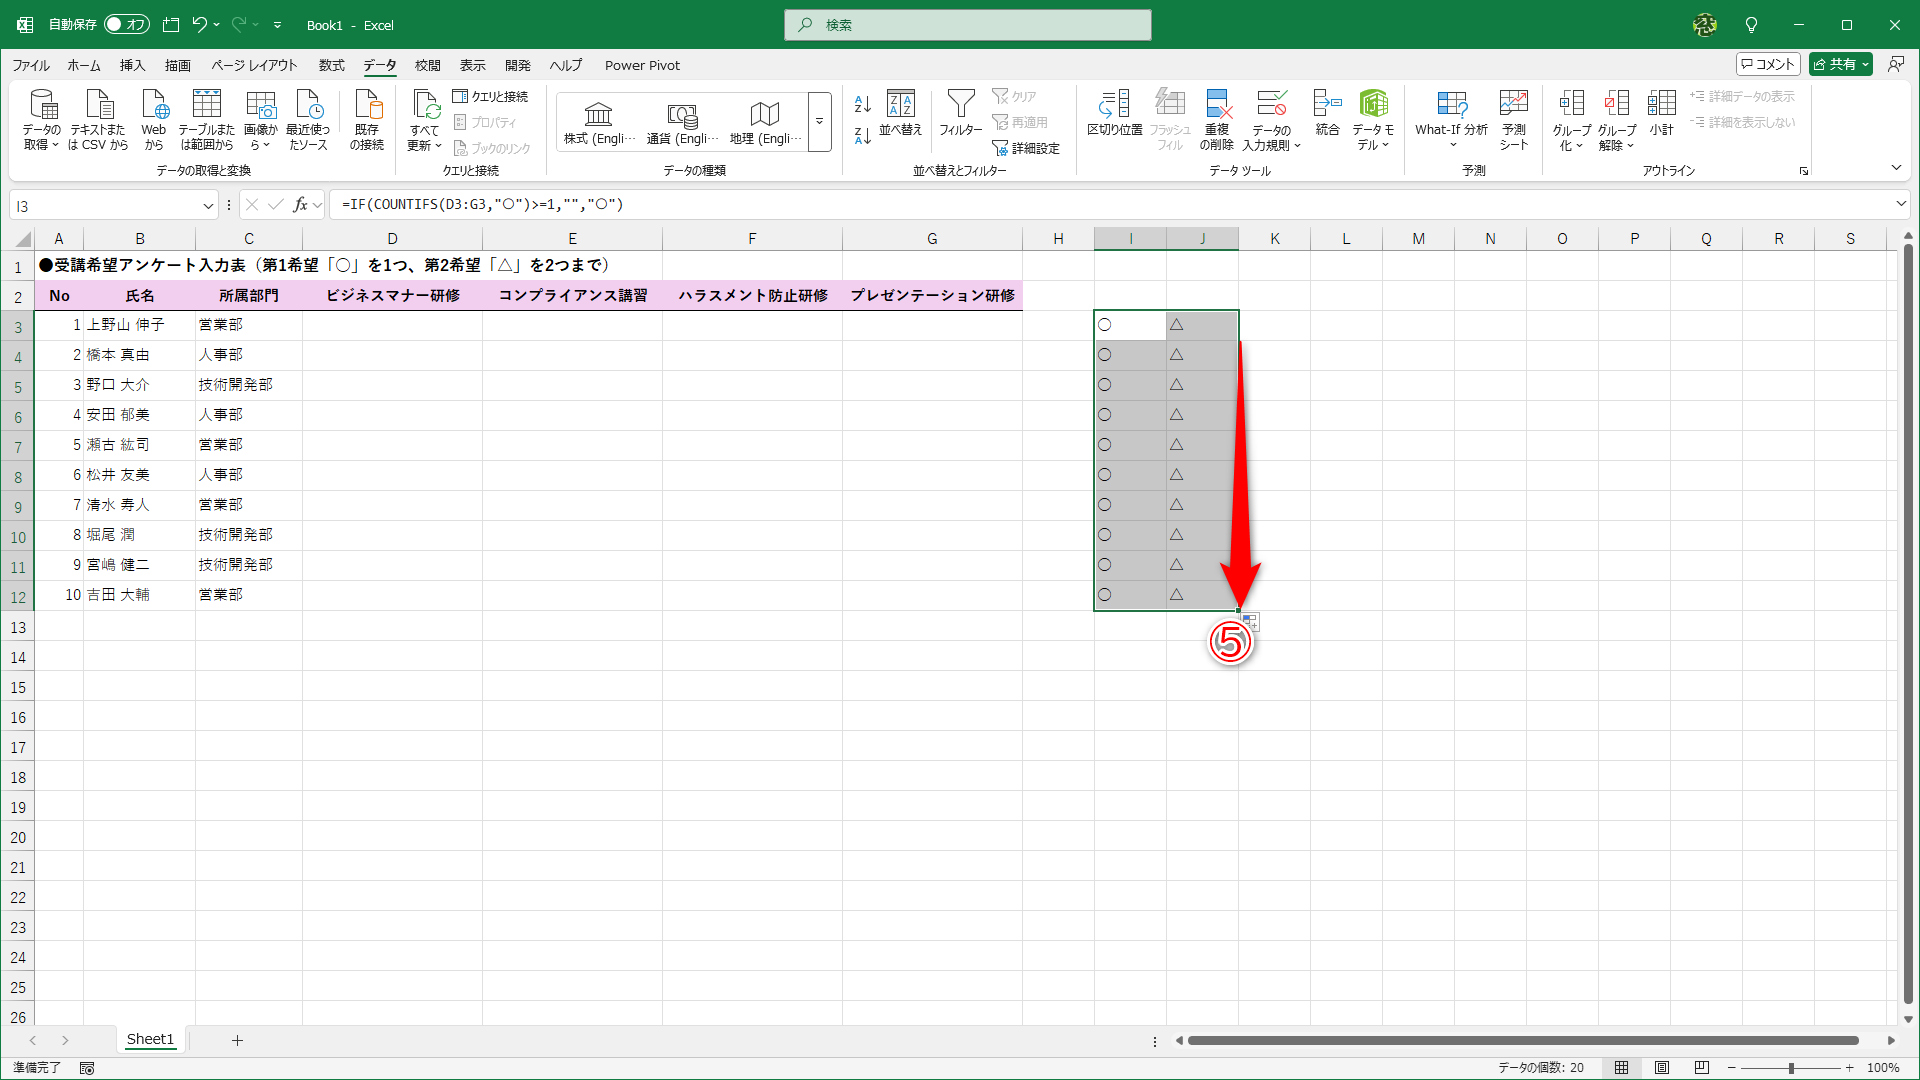1920x1080 pixels.
Task: Expand the Name Box dropdown
Action: (208, 206)
